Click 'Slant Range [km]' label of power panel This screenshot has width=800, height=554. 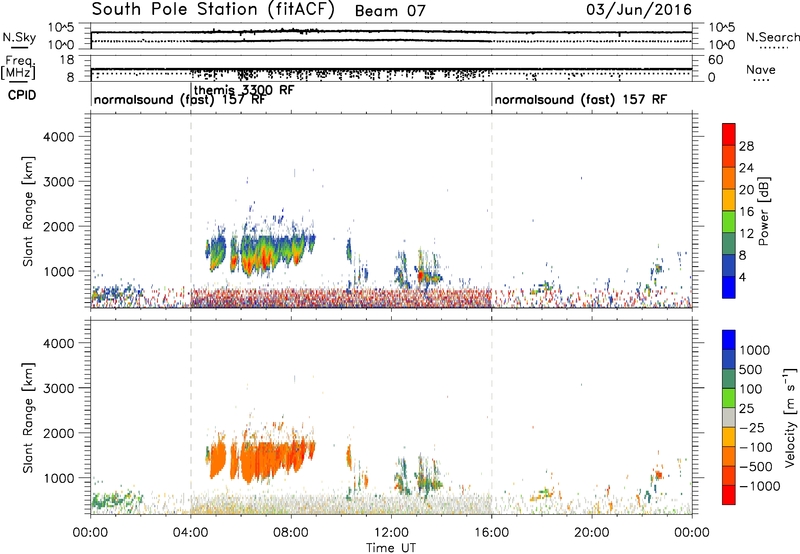coord(28,211)
